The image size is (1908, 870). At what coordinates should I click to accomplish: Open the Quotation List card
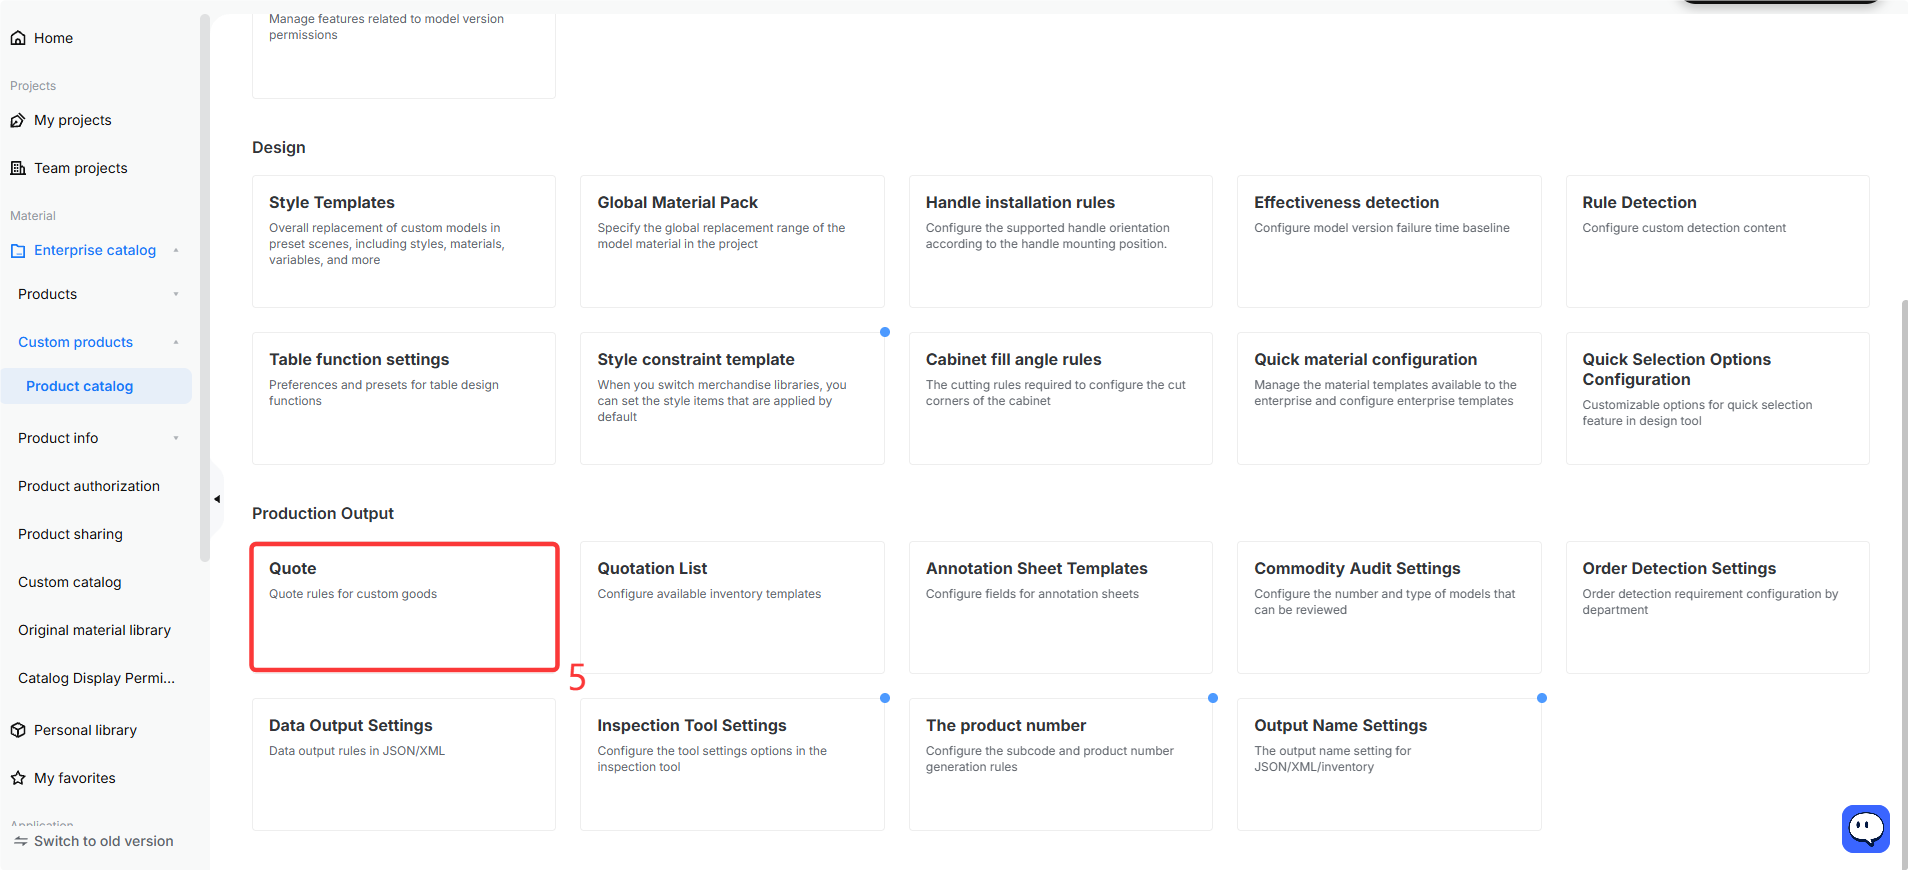[732, 607]
